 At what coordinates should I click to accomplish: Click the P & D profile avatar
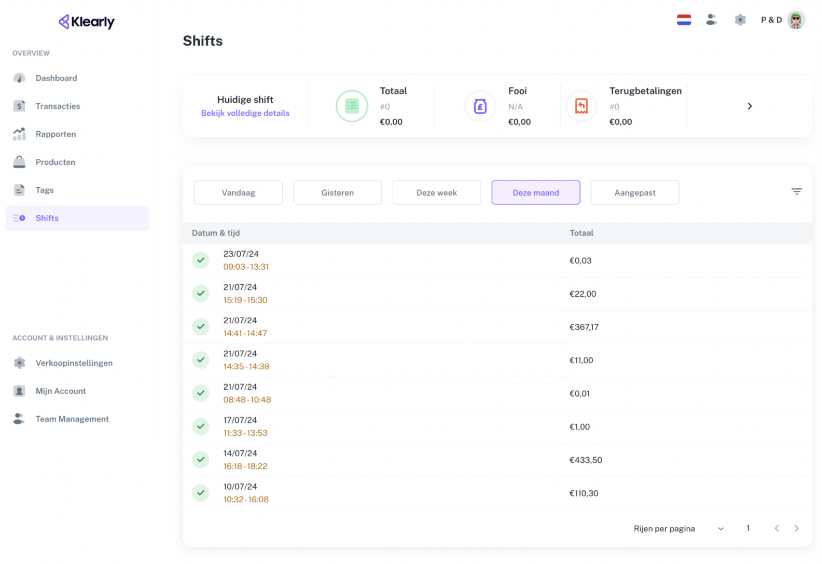coord(796,20)
